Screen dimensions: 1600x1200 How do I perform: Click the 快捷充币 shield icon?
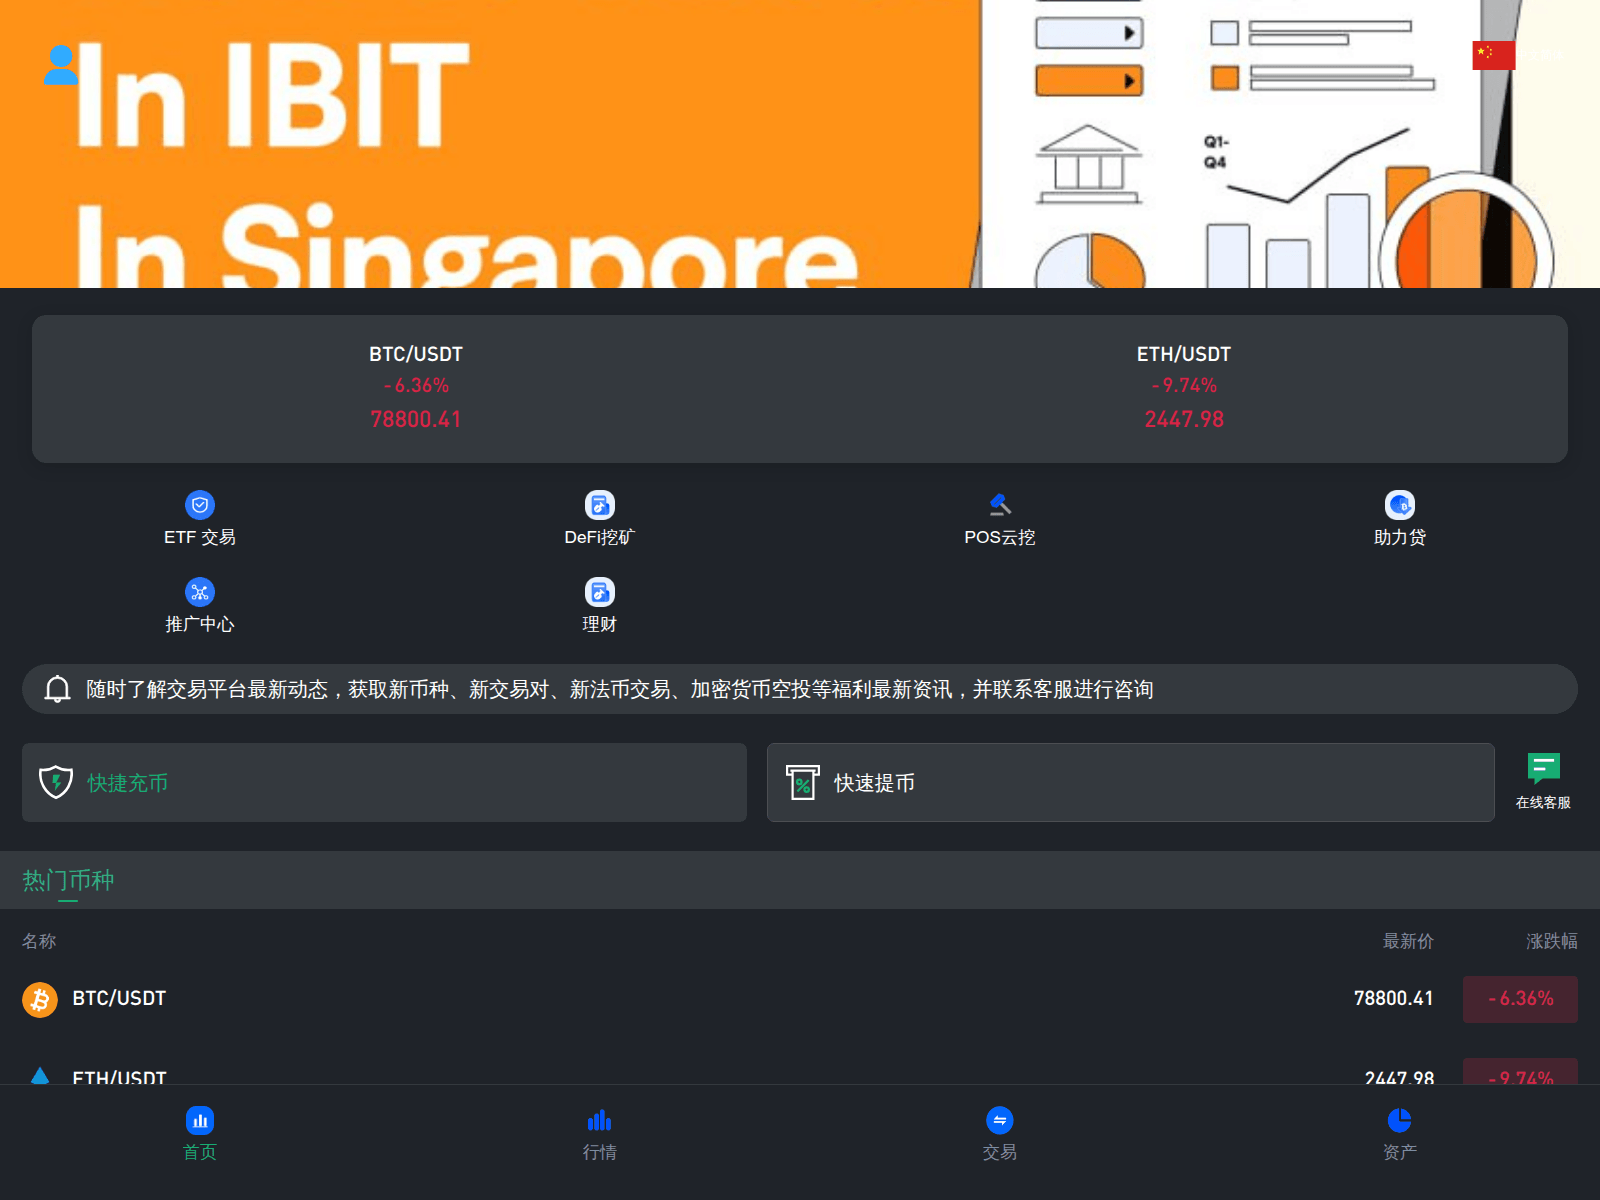click(x=56, y=782)
